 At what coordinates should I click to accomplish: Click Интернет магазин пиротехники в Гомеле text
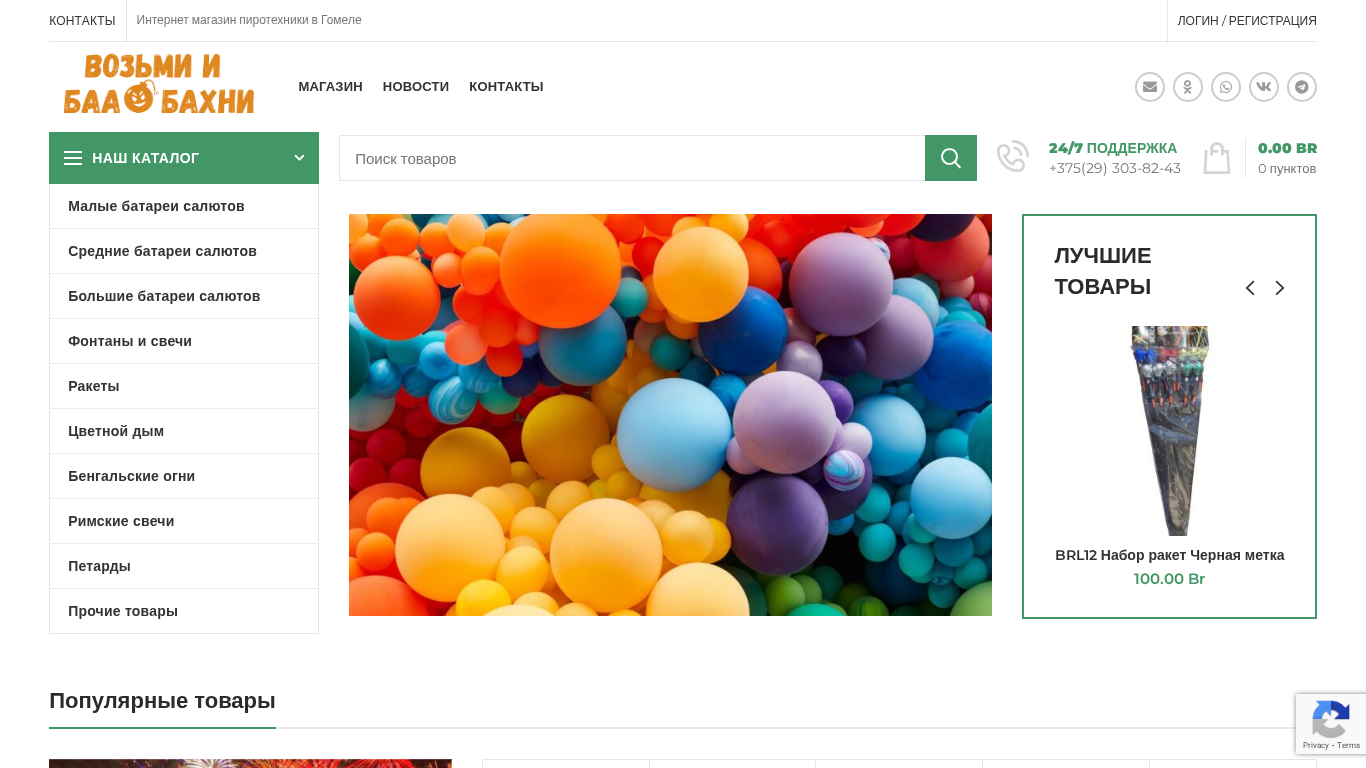[249, 20]
